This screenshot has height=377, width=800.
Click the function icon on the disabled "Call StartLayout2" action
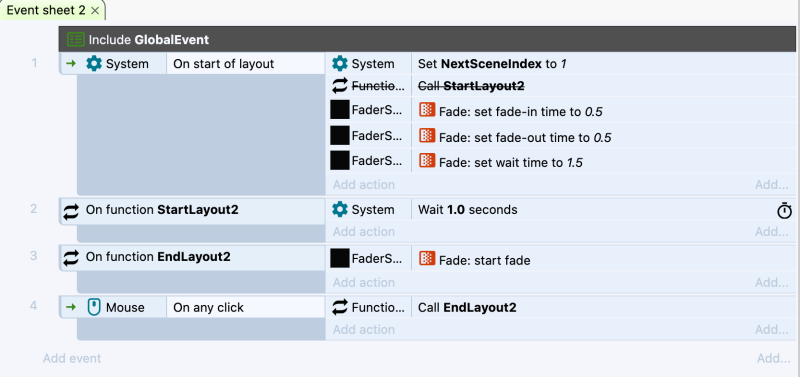[x=340, y=86]
